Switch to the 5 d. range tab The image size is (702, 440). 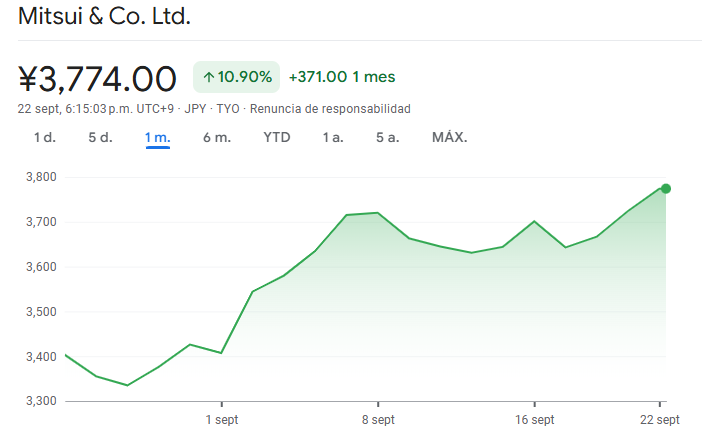[x=100, y=137]
